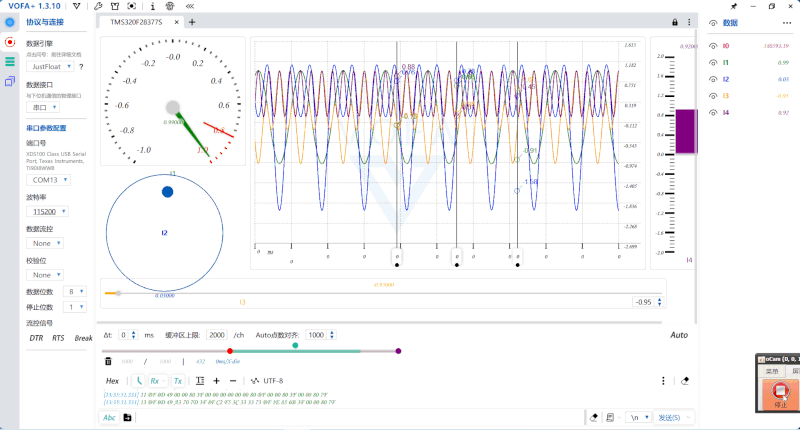This screenshot has width=800, height=430.
Task: Expand the JustFloat data engine dropdown
Action: point(52,67)
